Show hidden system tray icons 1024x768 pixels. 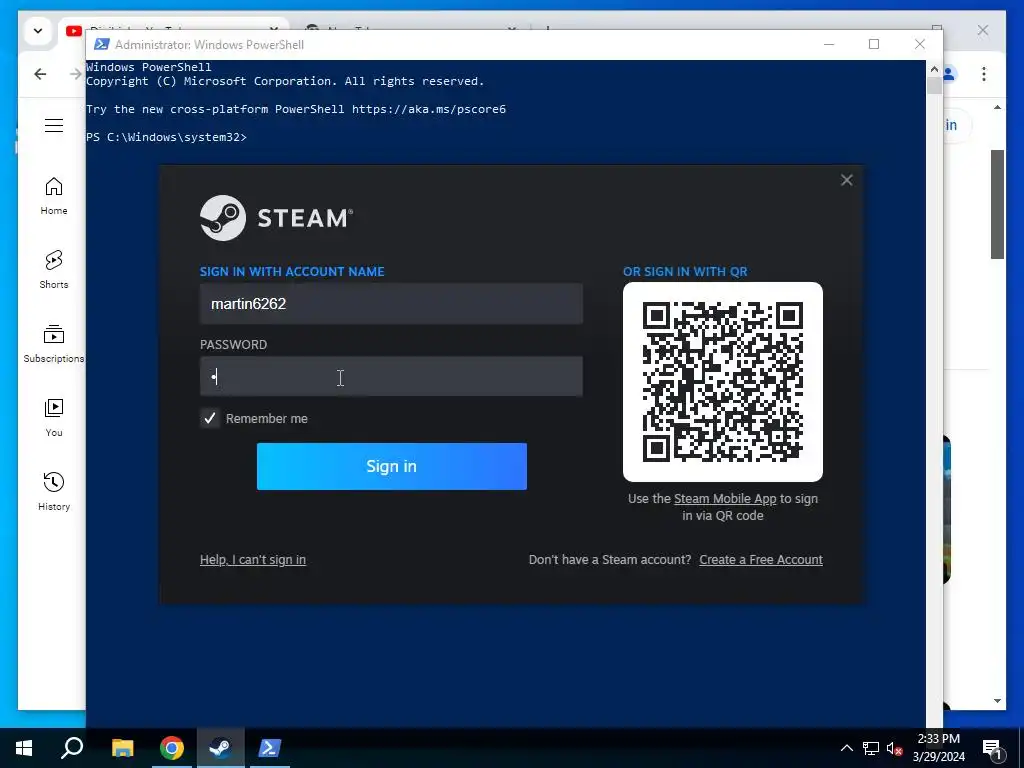pyautogui.click(x=846, y=748)
